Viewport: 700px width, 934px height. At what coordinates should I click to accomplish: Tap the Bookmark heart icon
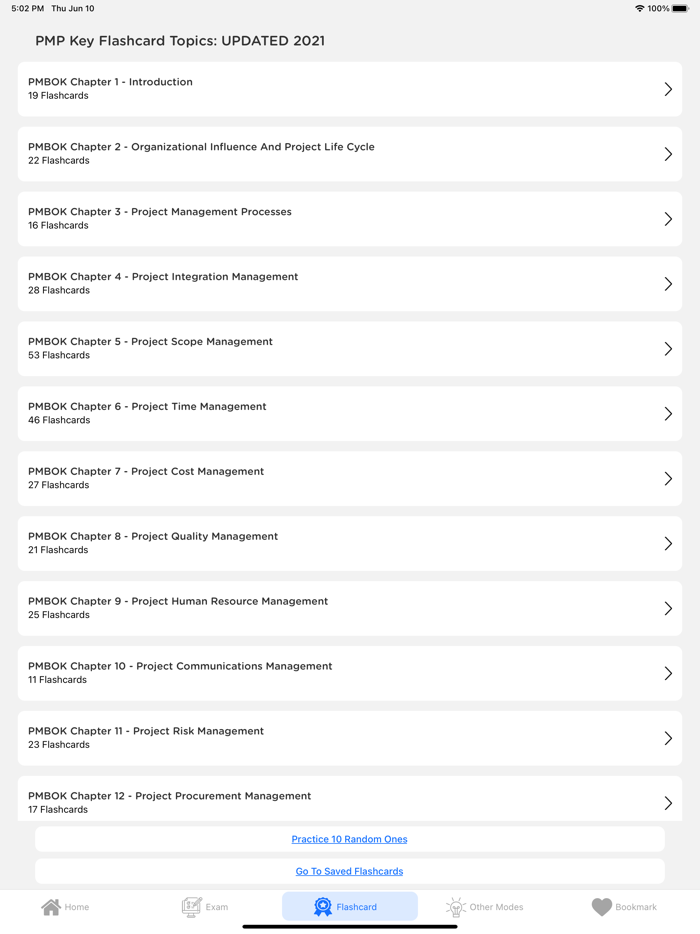click(x=601, y=906)
